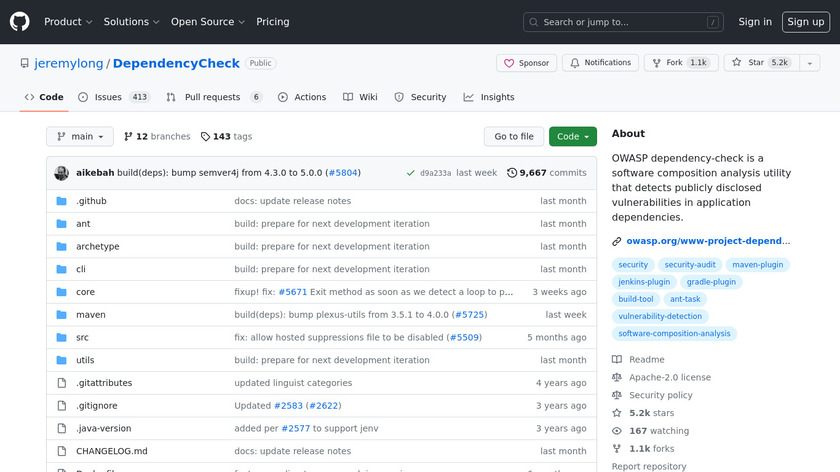Open the Insights tab

(489, 97)
